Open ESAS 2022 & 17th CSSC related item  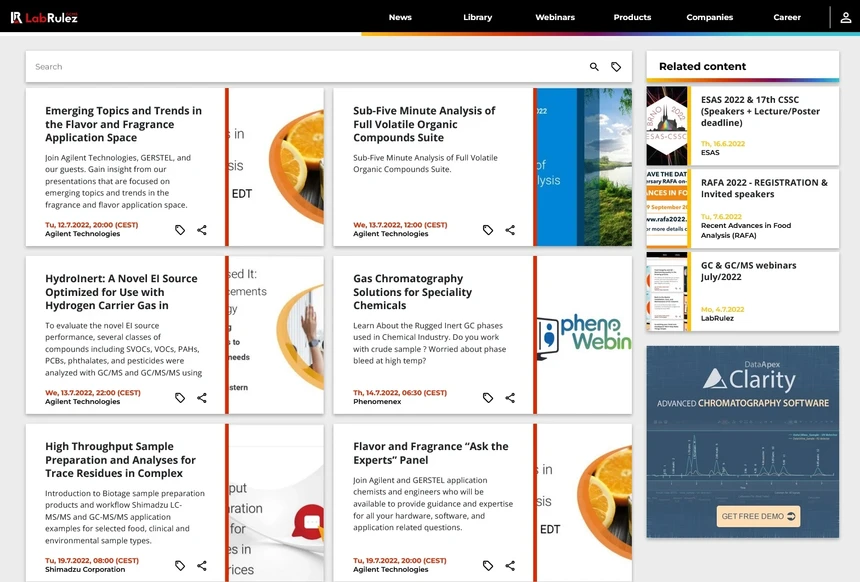pos(760,111)
